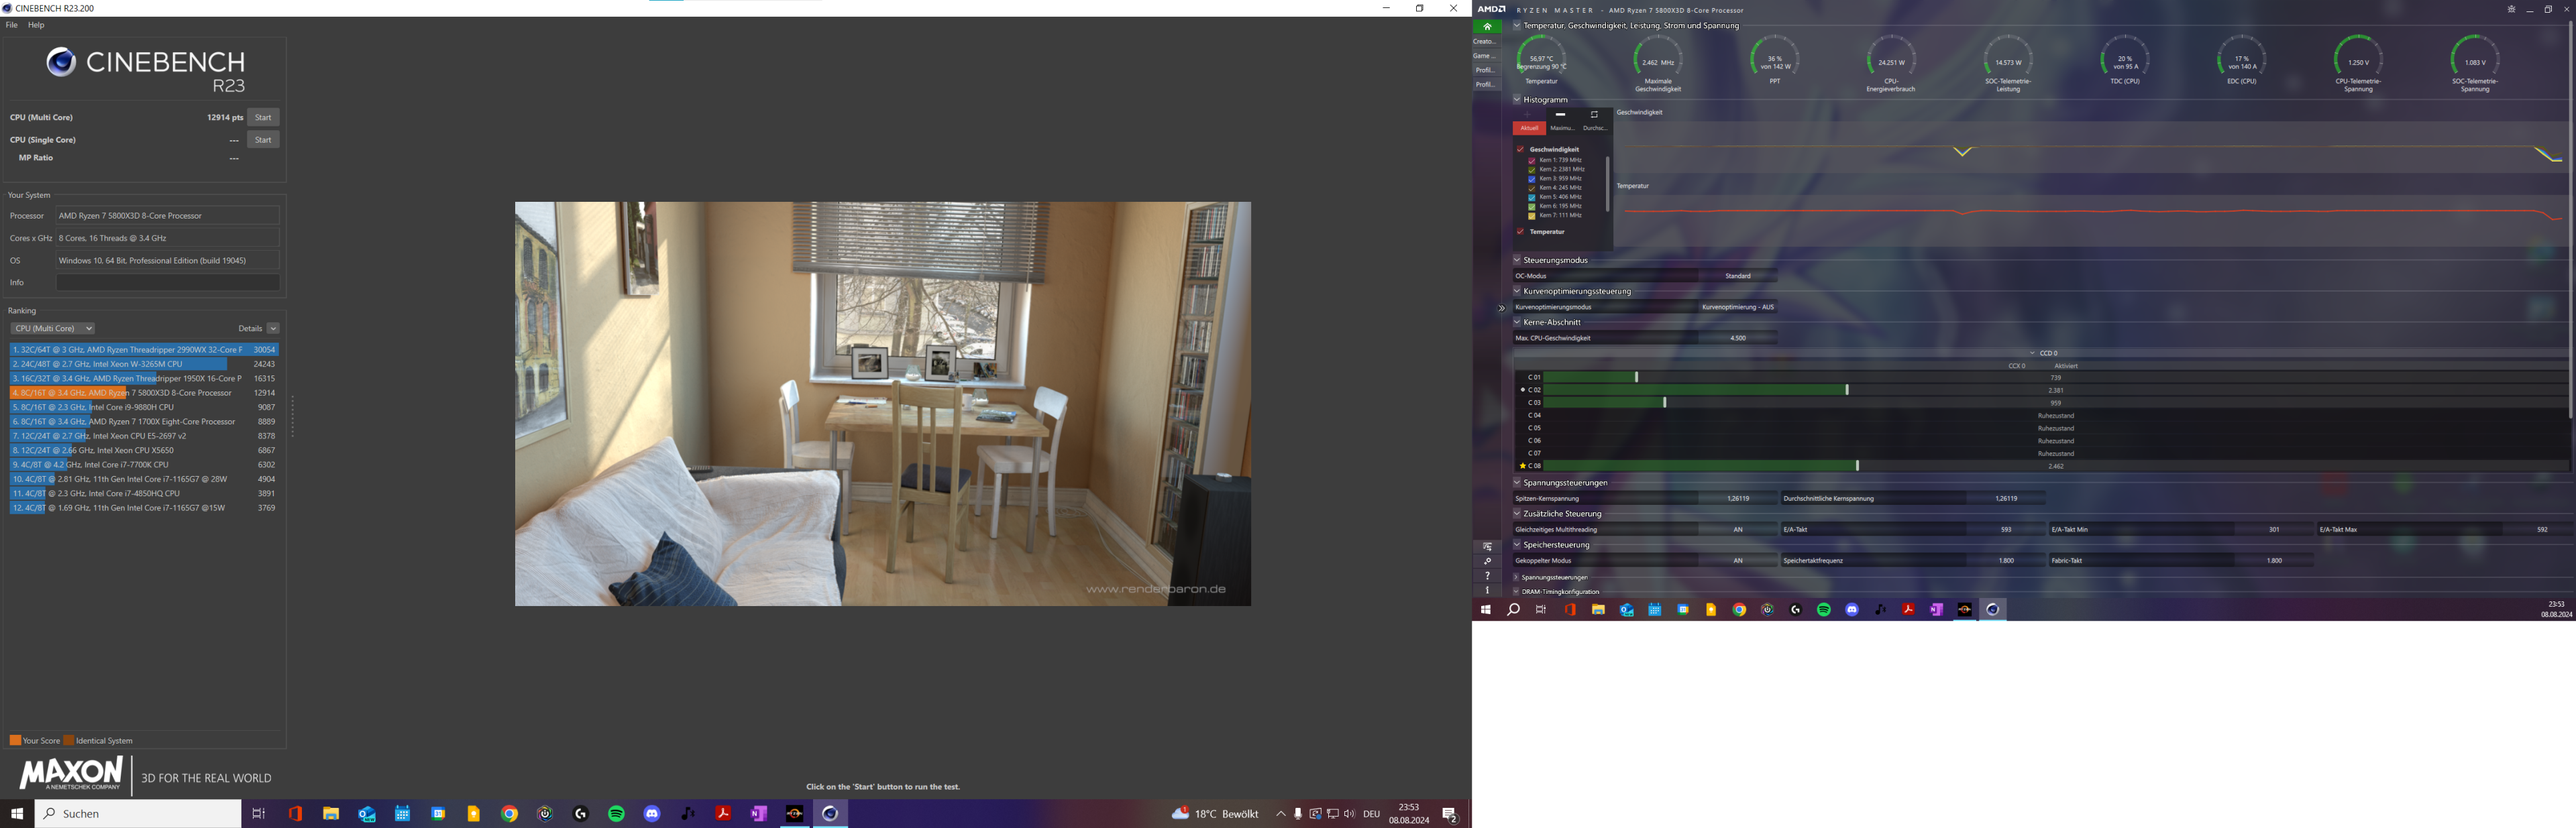Image resolution: width=2576 pixels, height=828 pixels.
Task: Expand sidebar with double-chevron arrow
Action: coord(1501,308)
